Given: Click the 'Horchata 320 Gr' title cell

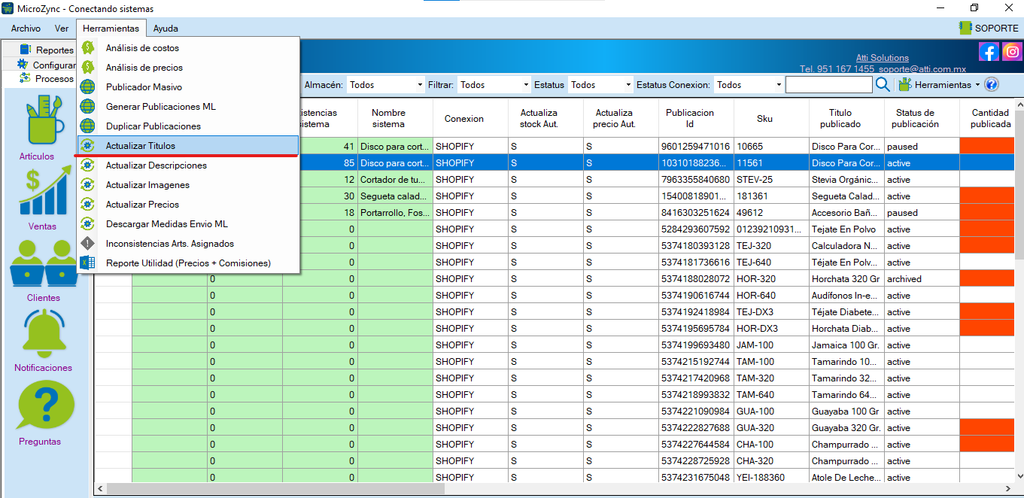Looking at the screenshot, I should (x=847, y=279).
